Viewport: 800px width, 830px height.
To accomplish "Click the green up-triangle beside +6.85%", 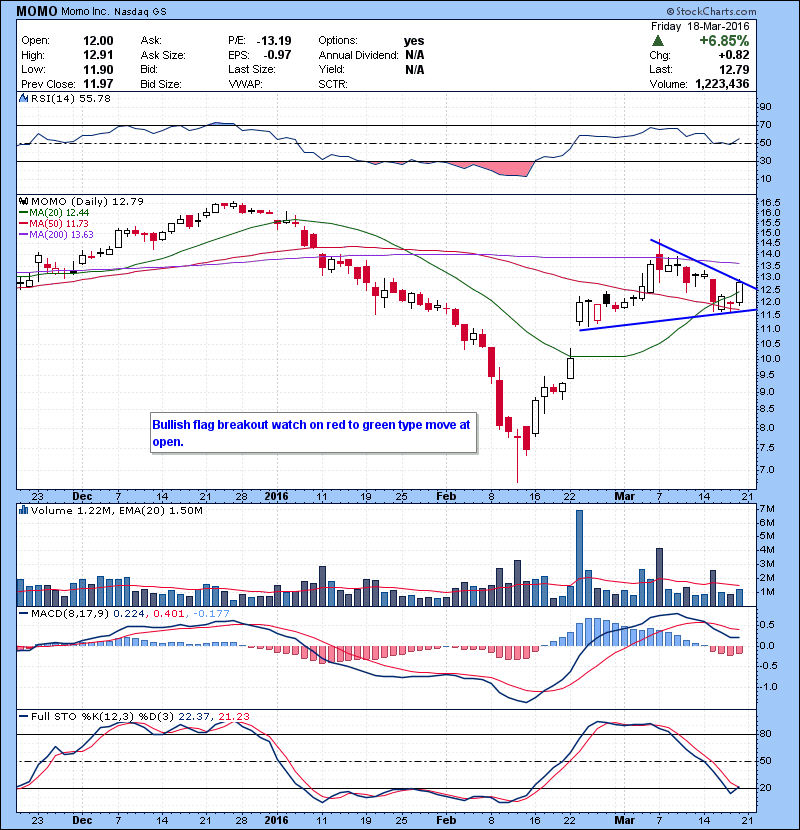I will click(658, 41).
